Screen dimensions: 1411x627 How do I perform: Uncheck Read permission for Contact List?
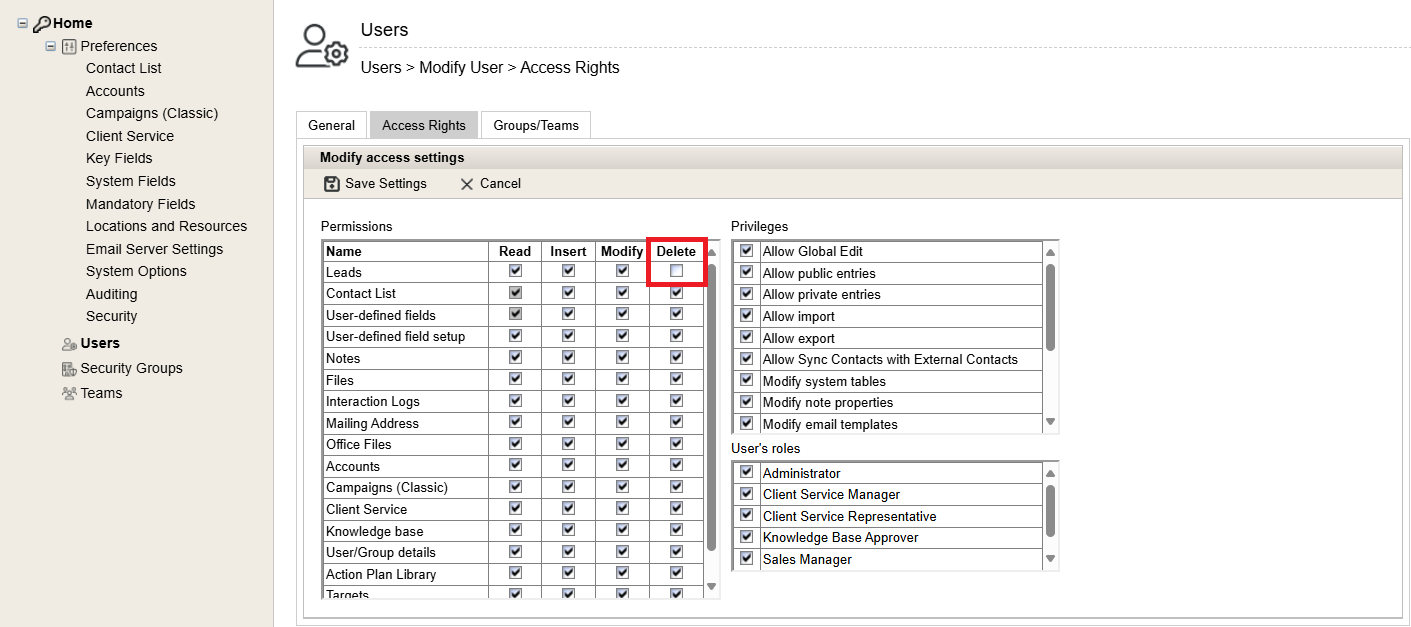(x=514, y=292)
